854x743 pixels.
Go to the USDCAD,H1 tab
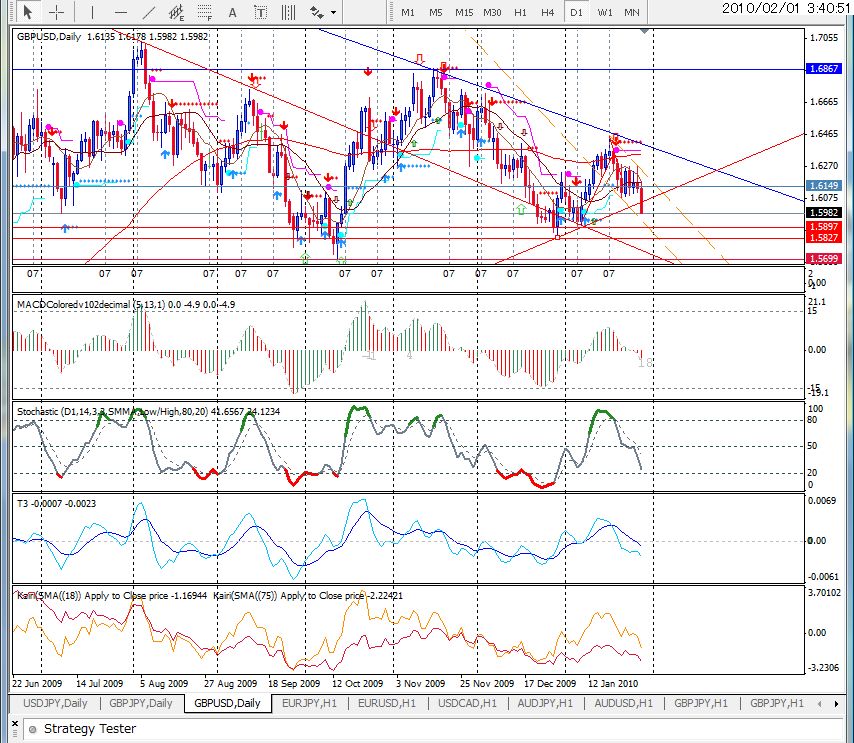click(x=467, y=703)
